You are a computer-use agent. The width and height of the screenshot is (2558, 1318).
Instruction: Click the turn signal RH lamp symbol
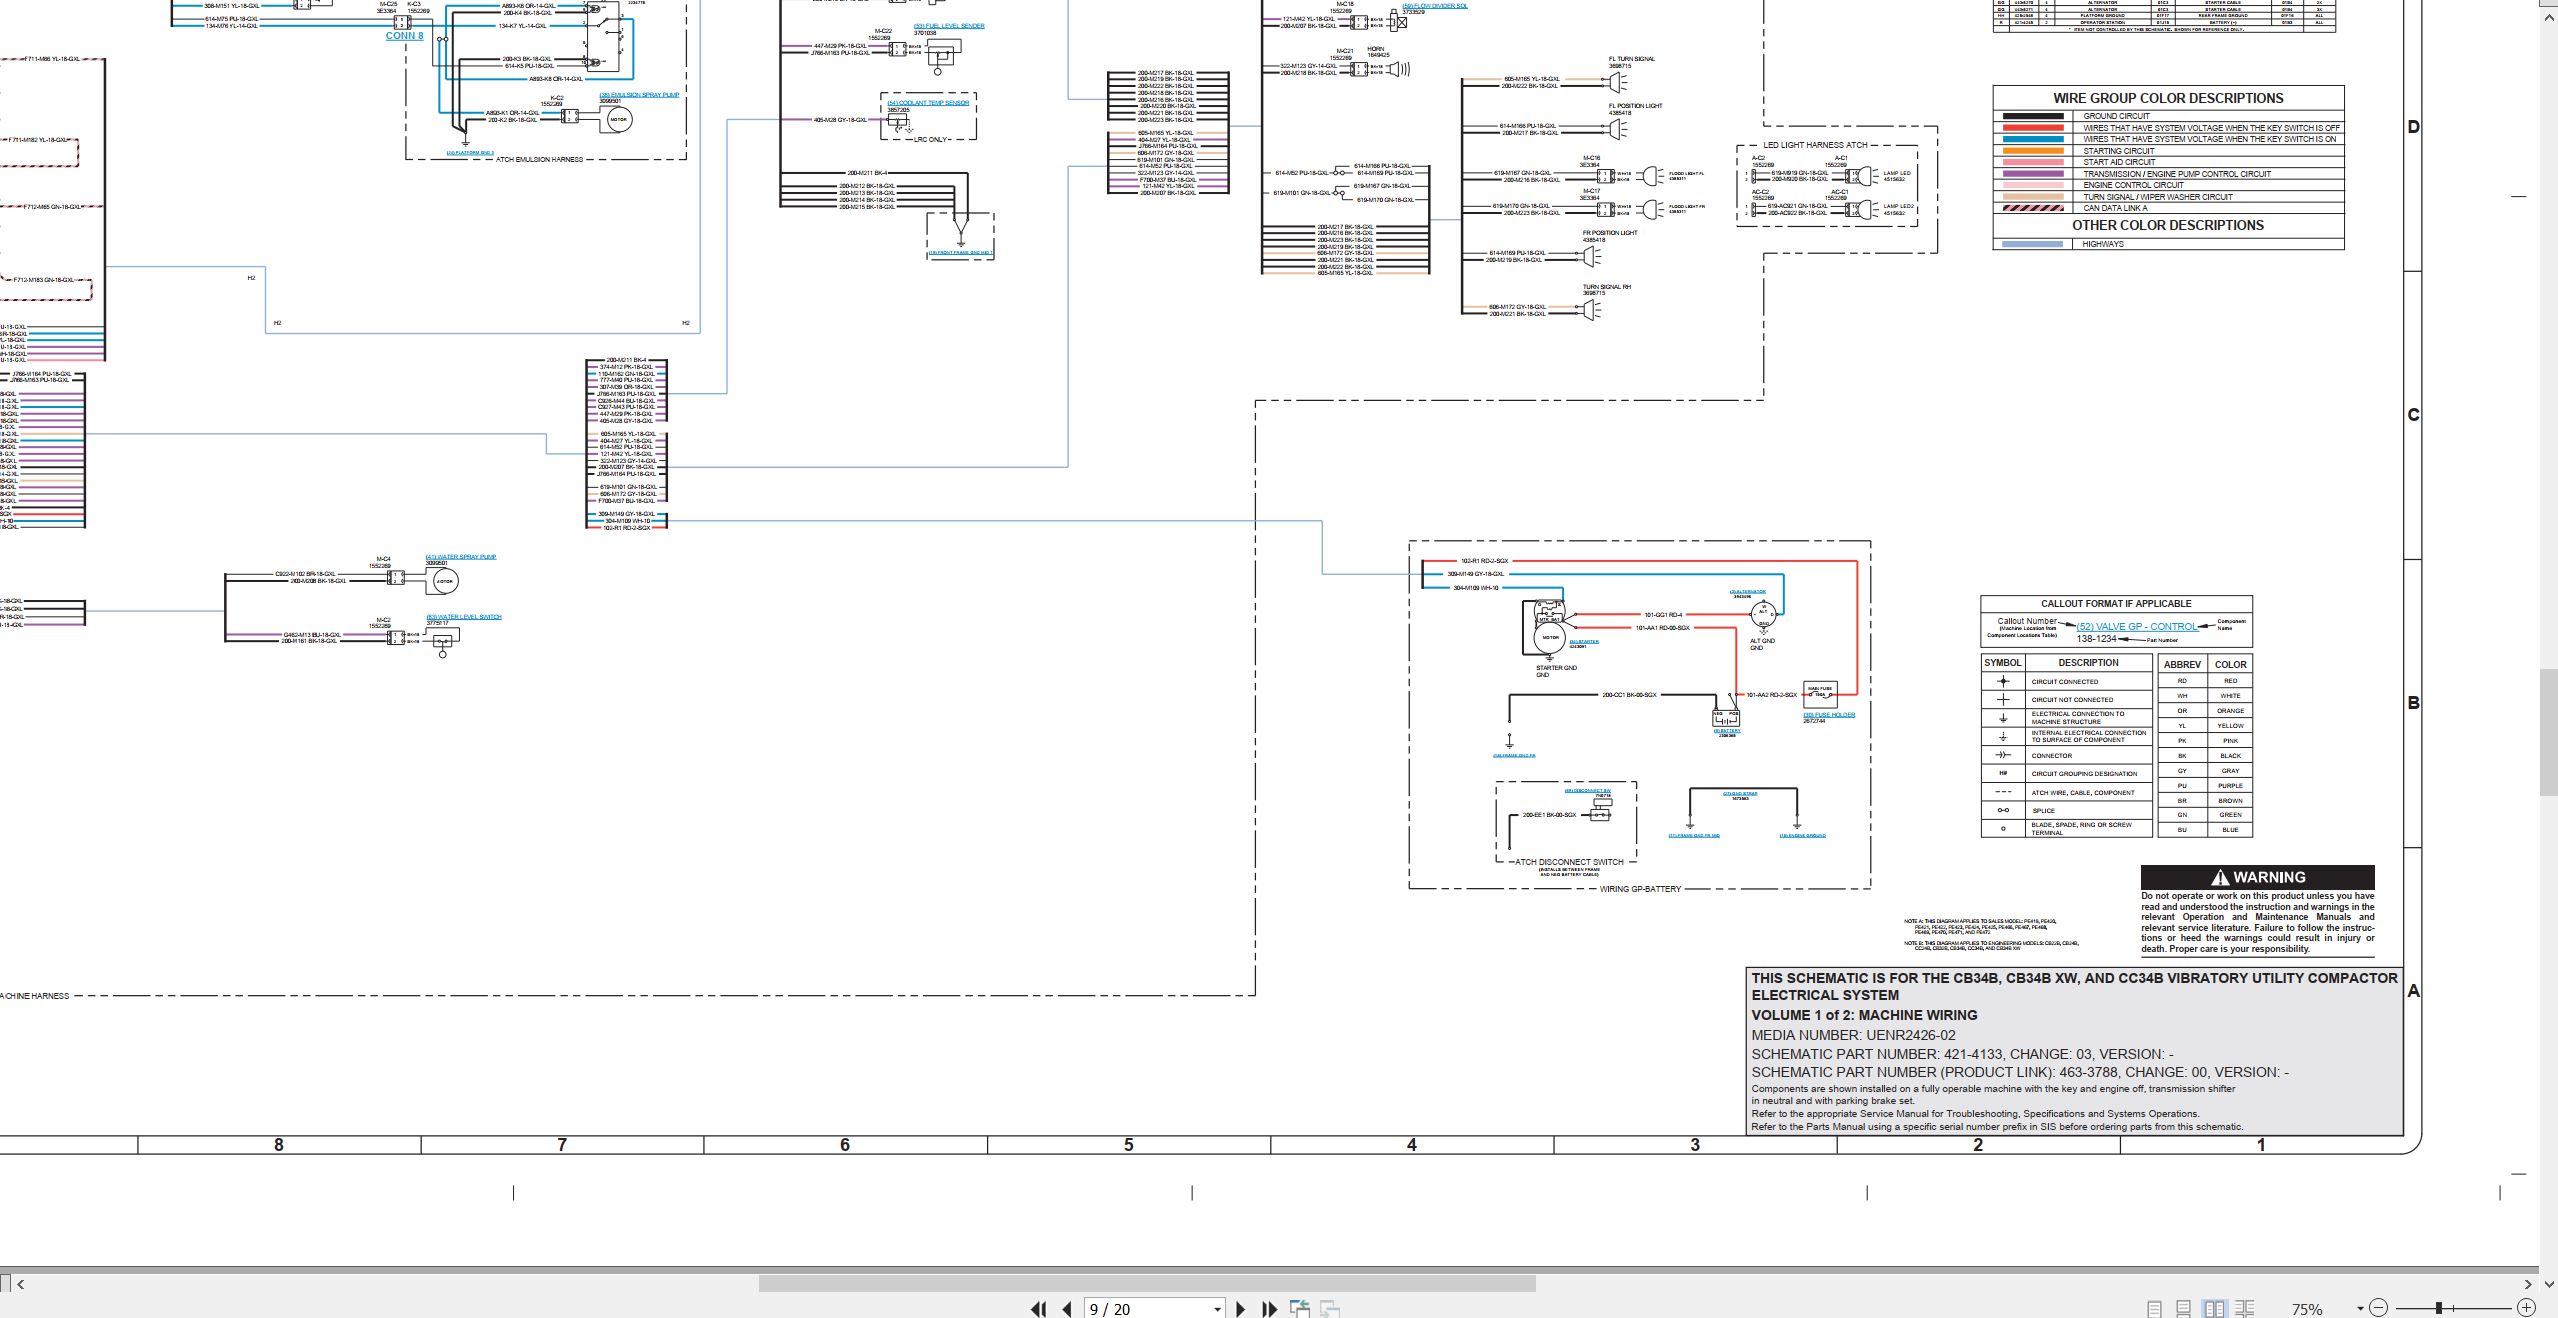coord(1590,311)
